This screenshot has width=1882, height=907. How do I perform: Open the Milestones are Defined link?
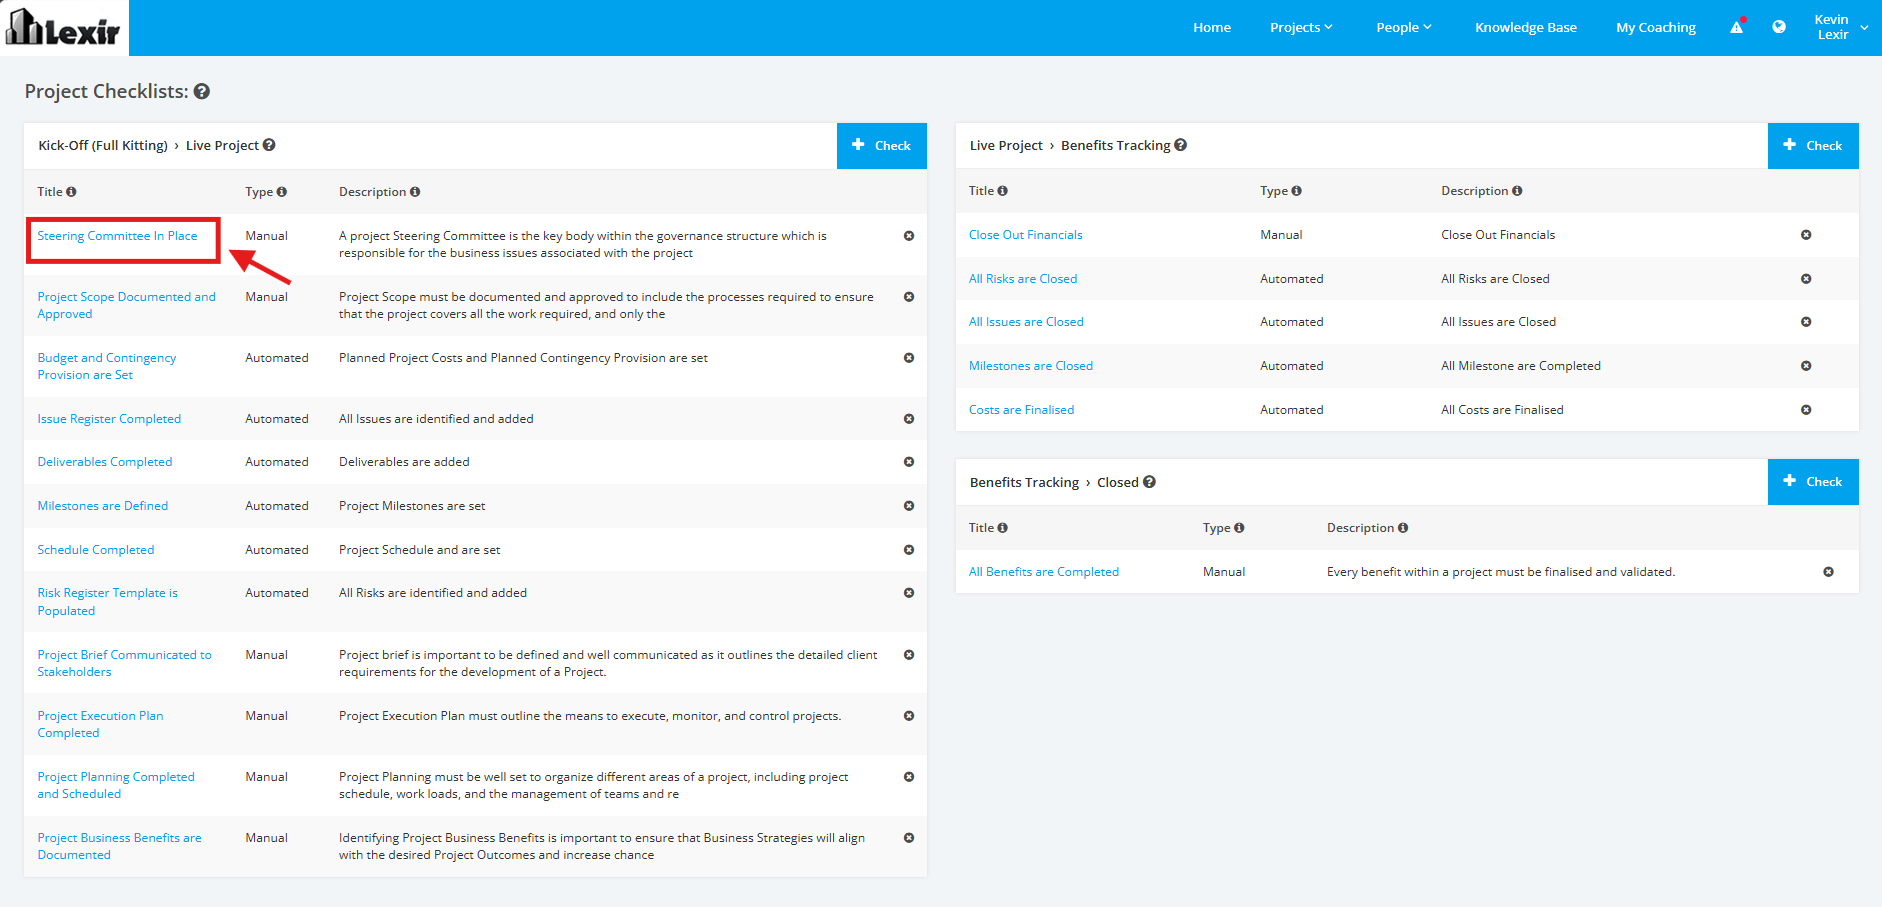(x=103, y=506)
